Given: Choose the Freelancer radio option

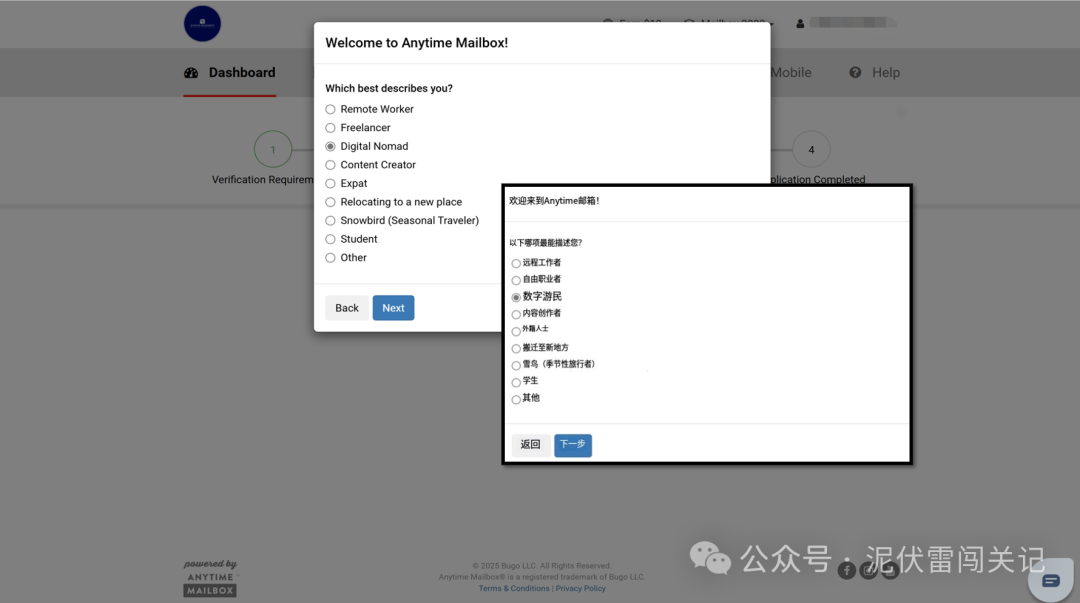Looking at the screenshot, I should click(331, 127).
